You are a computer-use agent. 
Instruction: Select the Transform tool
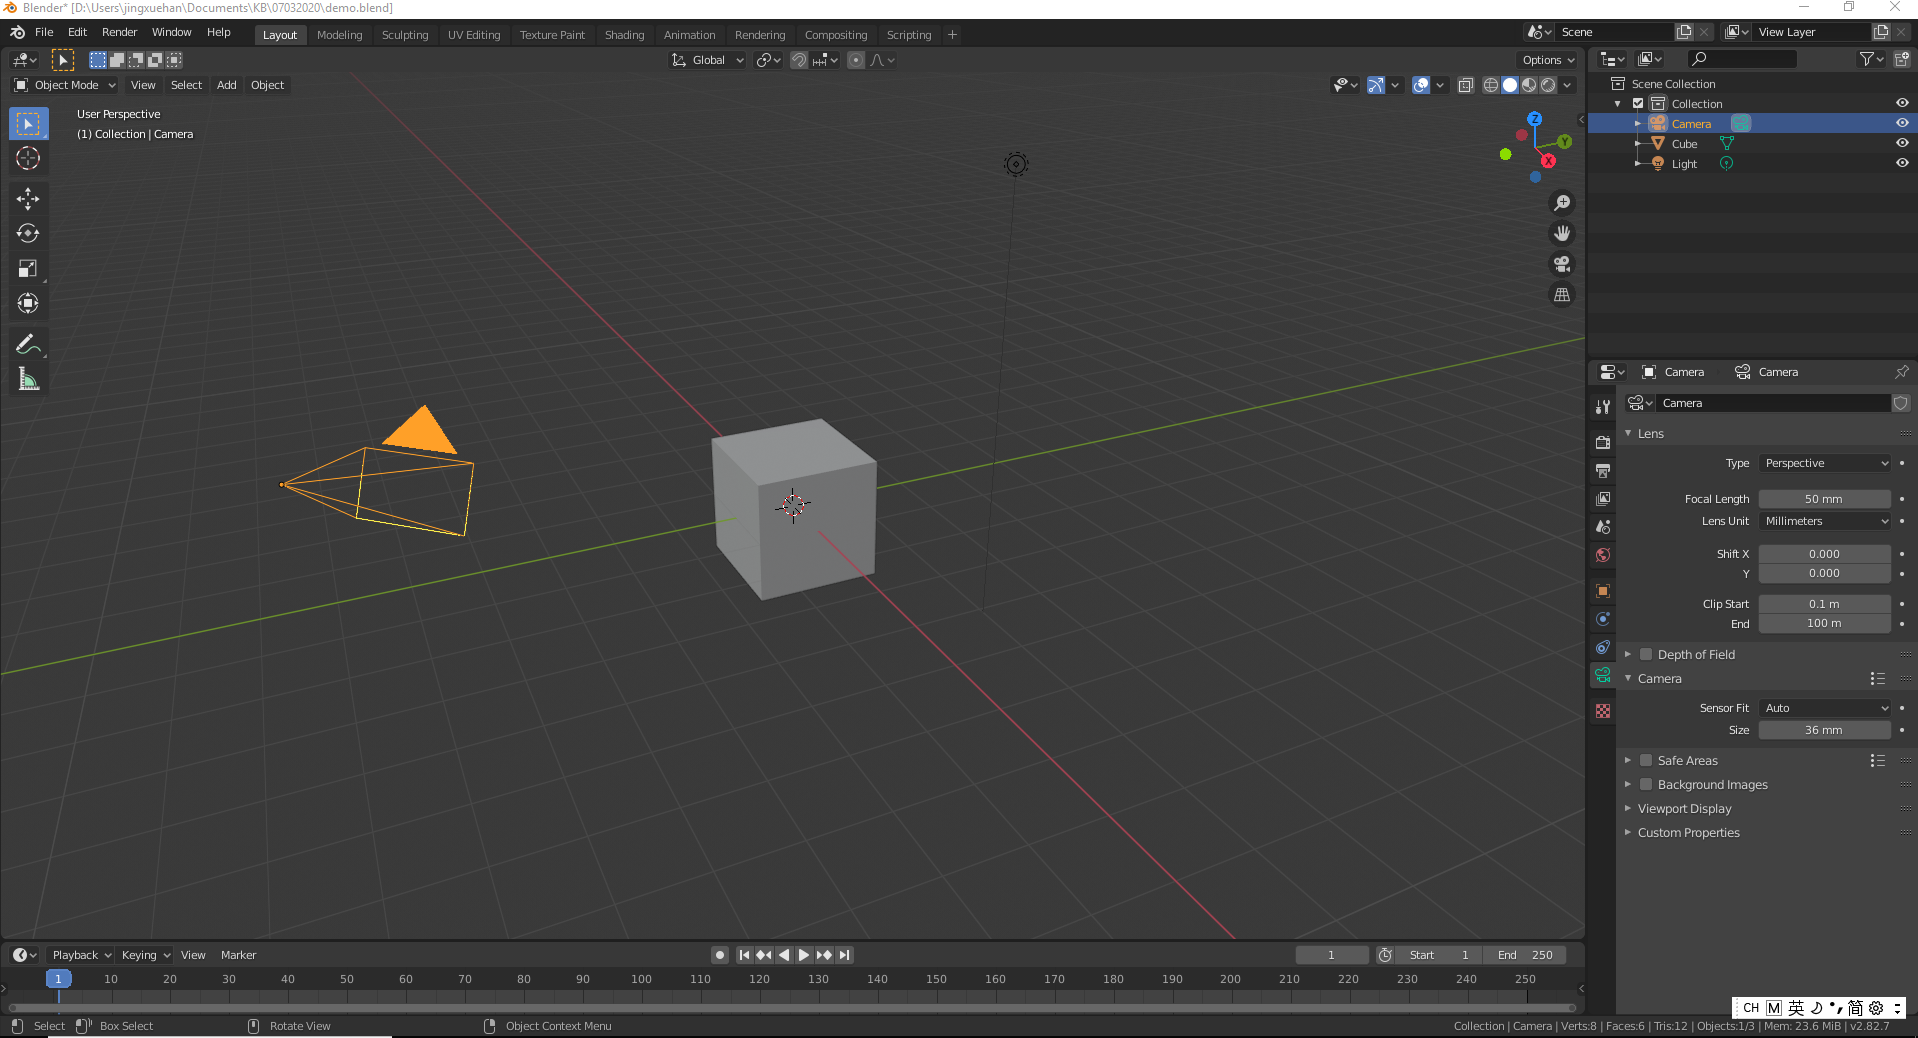click(x=28, y=303)
